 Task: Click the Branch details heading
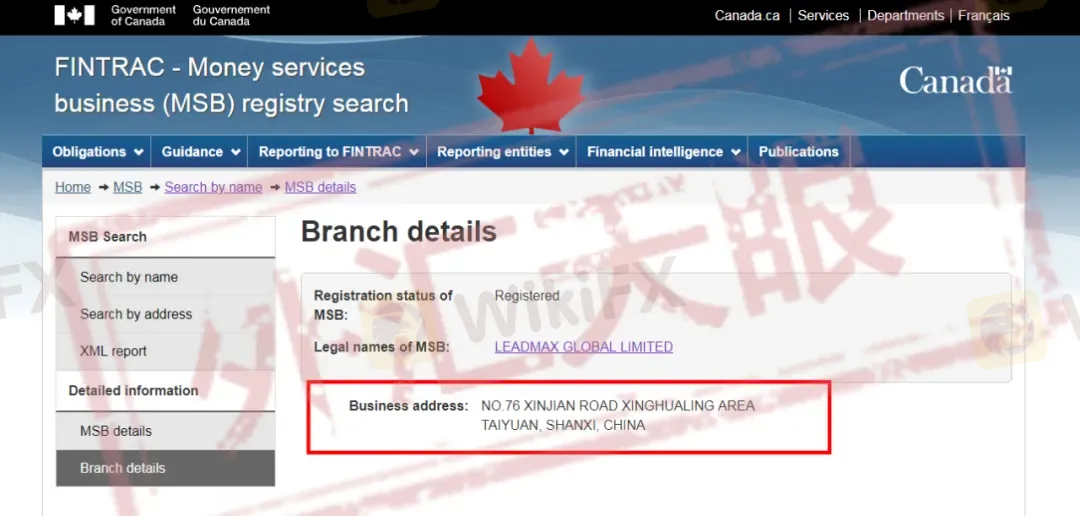pos(399,232)
